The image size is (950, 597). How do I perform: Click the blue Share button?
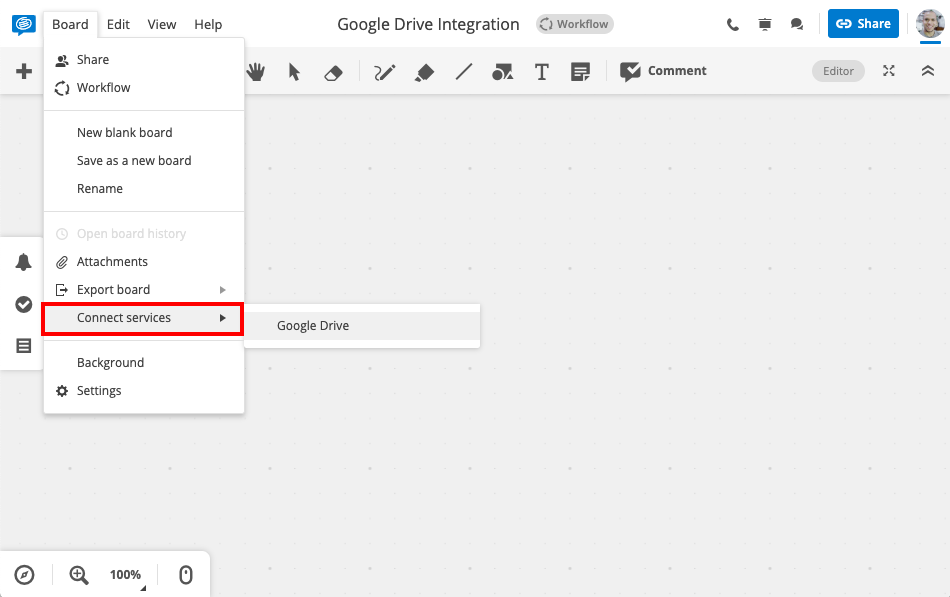click(x=863, y=24)
